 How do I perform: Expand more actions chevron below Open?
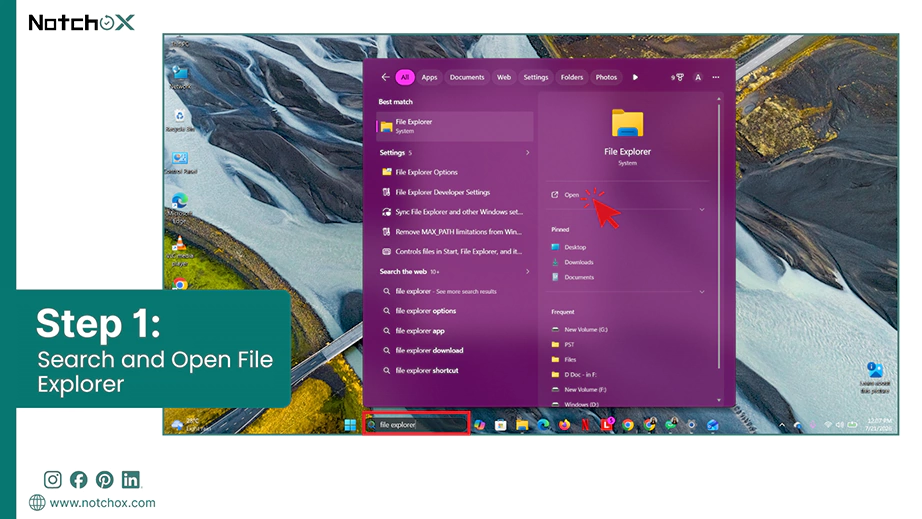701,210
